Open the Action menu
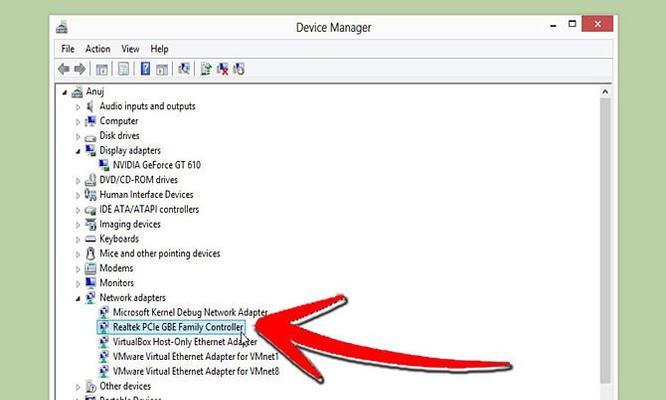Screen dimensions: 666x400 pyautogui.click(x=98, y=49)
